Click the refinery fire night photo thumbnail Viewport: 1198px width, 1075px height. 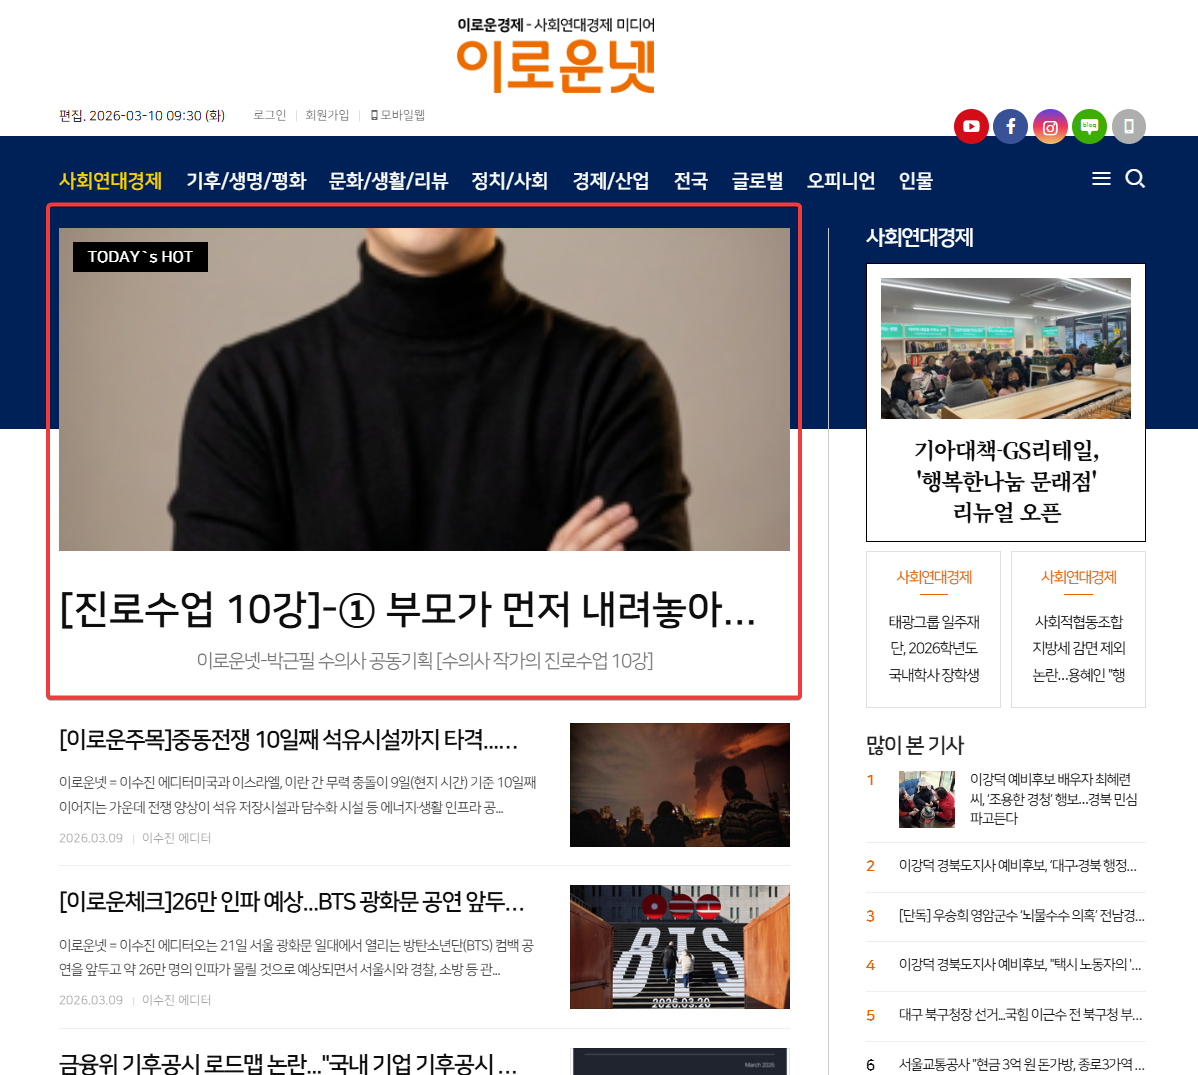(680, 785)
